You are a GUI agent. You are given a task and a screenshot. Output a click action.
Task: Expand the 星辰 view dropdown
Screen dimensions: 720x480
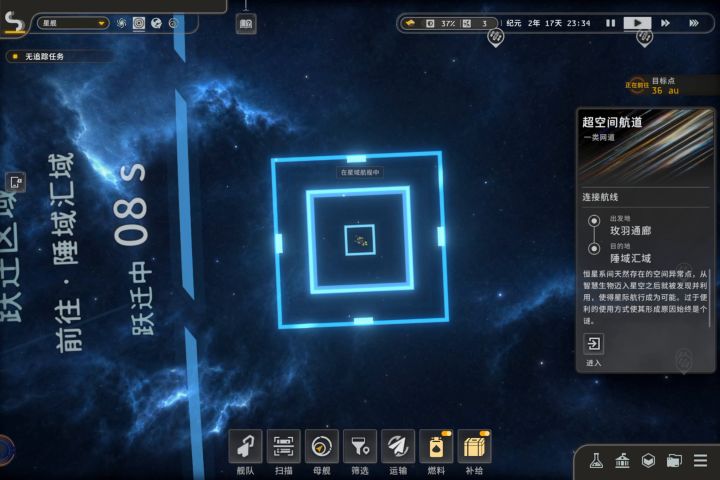(73, 23)
